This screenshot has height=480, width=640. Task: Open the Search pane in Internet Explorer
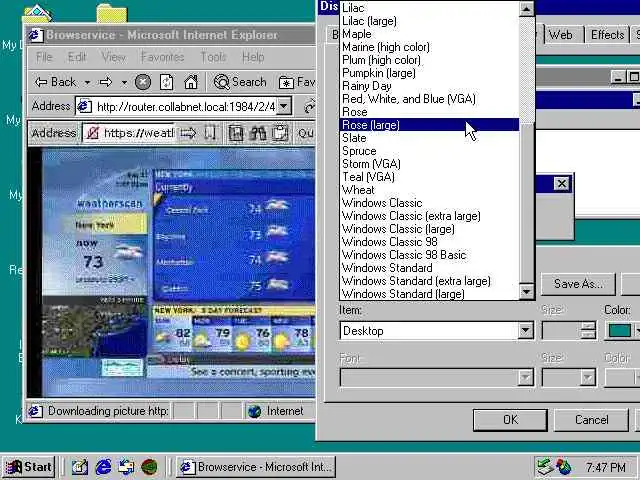(x=240, y=82)
